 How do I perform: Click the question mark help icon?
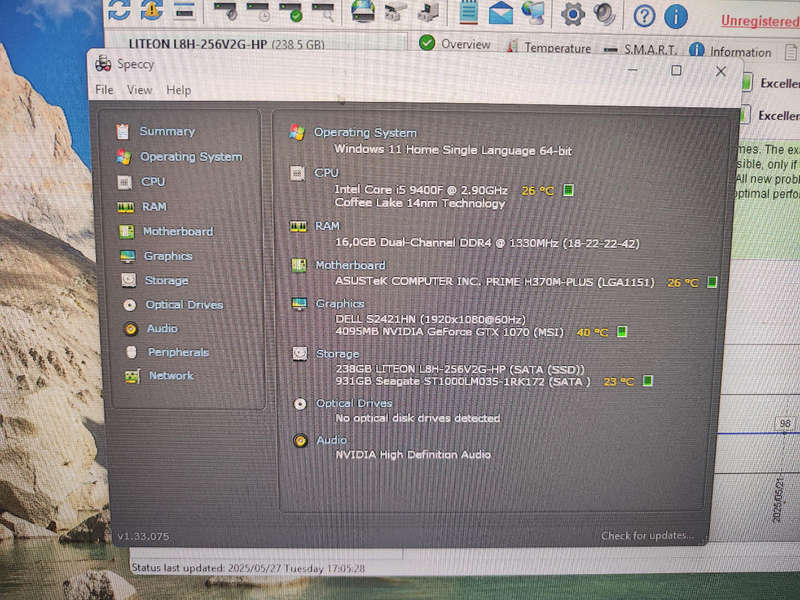(x=644, y=16)
